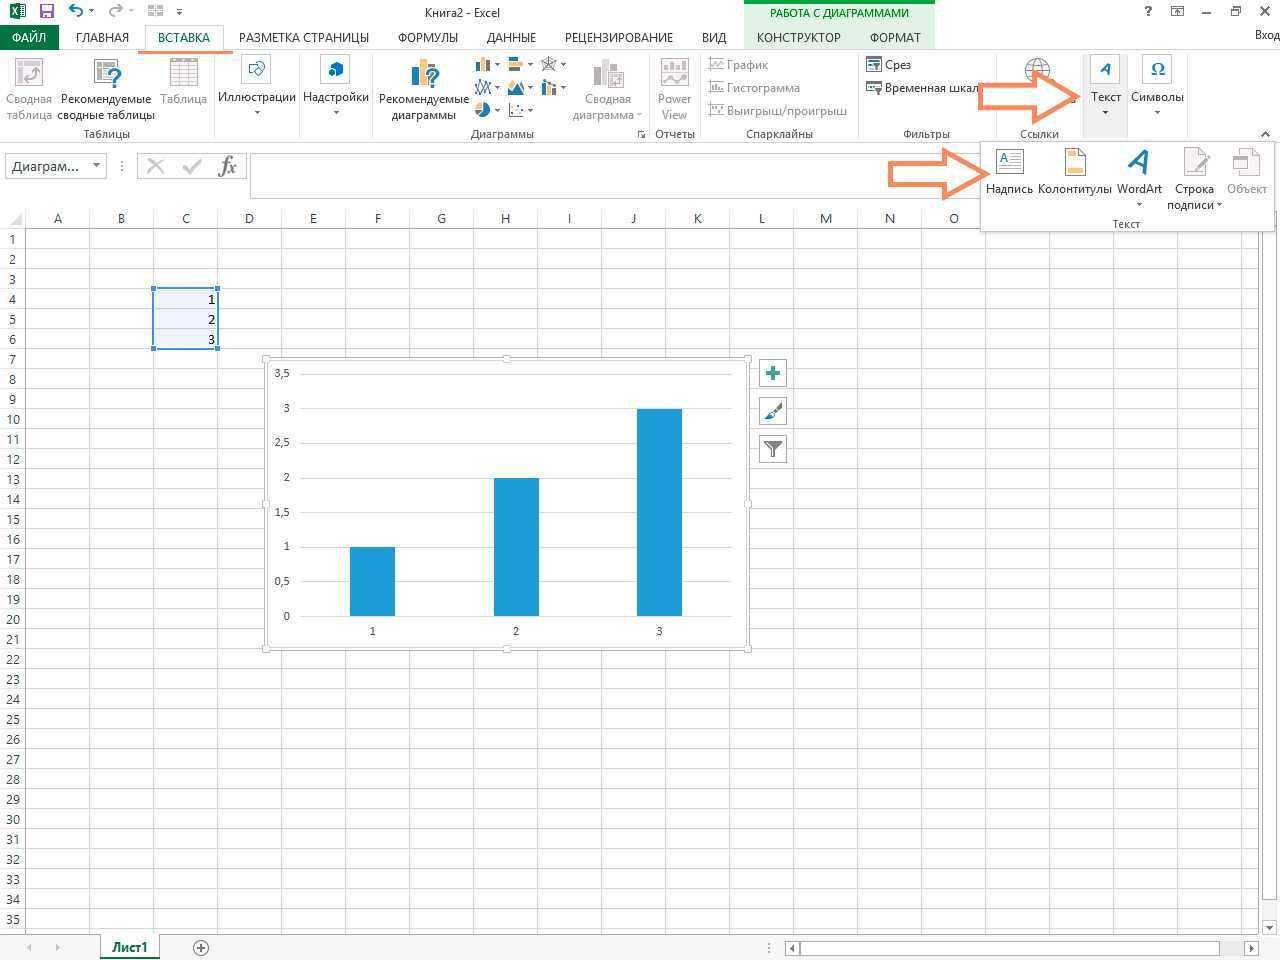Collapse the ribbon with the chevron
The height and width of the screenshot is (960, 1280).
click(x=1265, y=134)
